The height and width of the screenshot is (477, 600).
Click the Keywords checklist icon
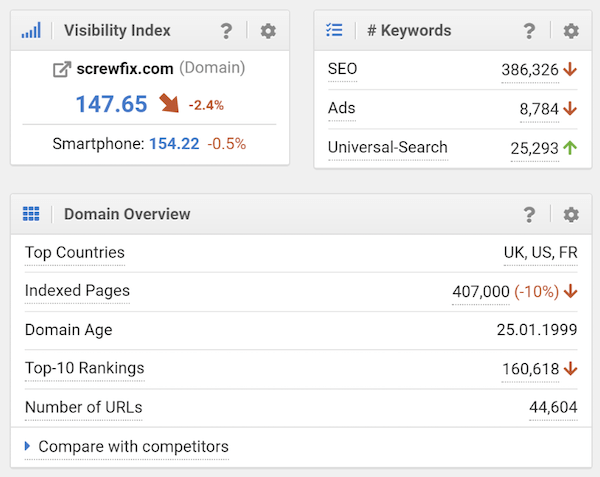coord(335,31)
